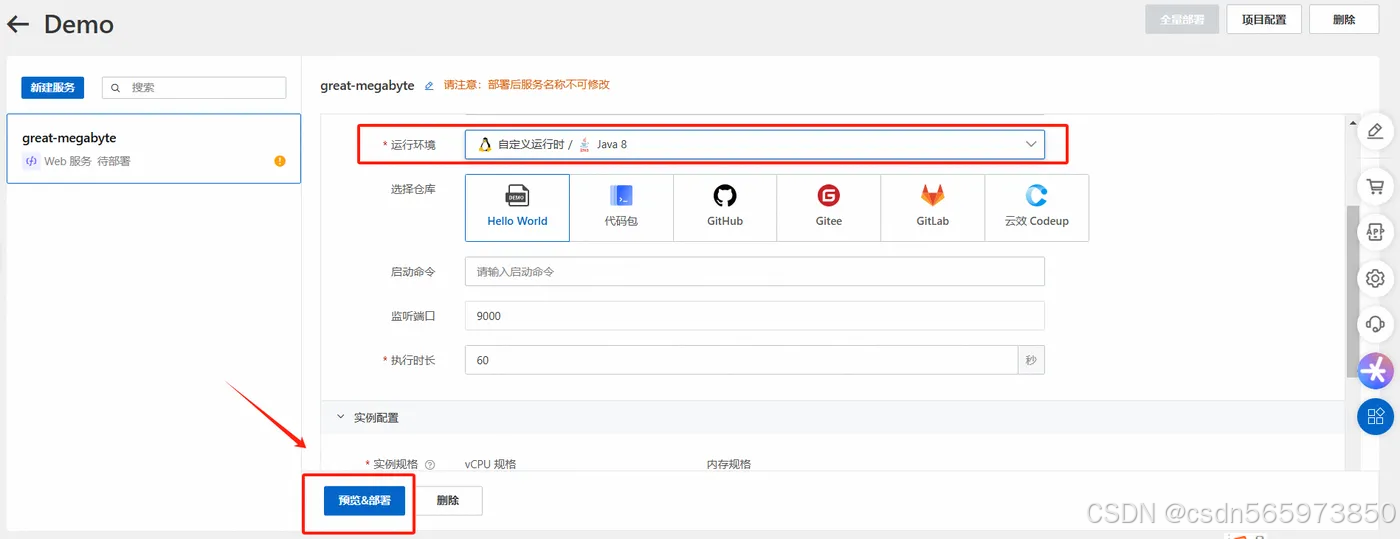Select the Hello World demo repository
1400x539 pixels.
tap(517, 208)
